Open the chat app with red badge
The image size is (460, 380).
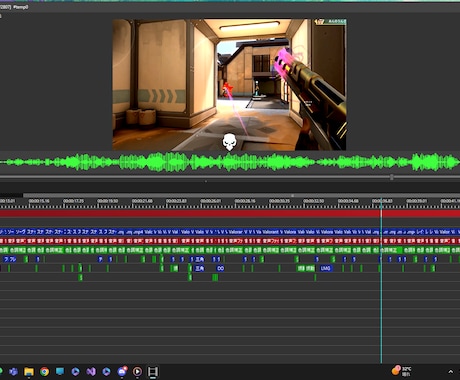point(122,371)
